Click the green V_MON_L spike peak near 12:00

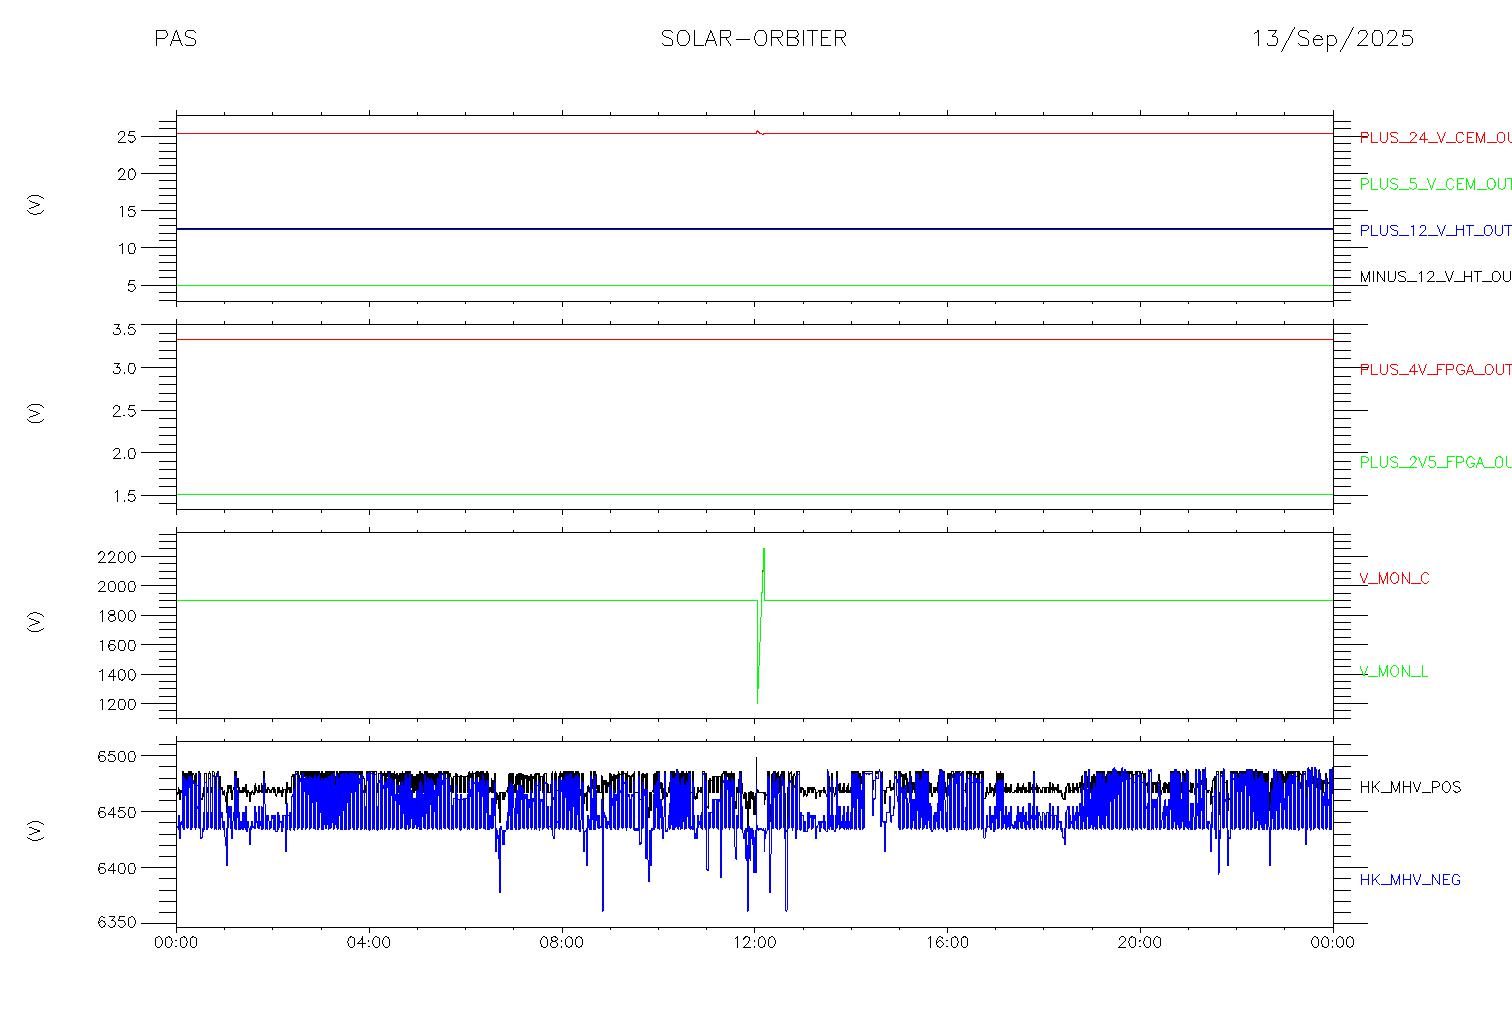pyautogui.click(x=764, y=549)
